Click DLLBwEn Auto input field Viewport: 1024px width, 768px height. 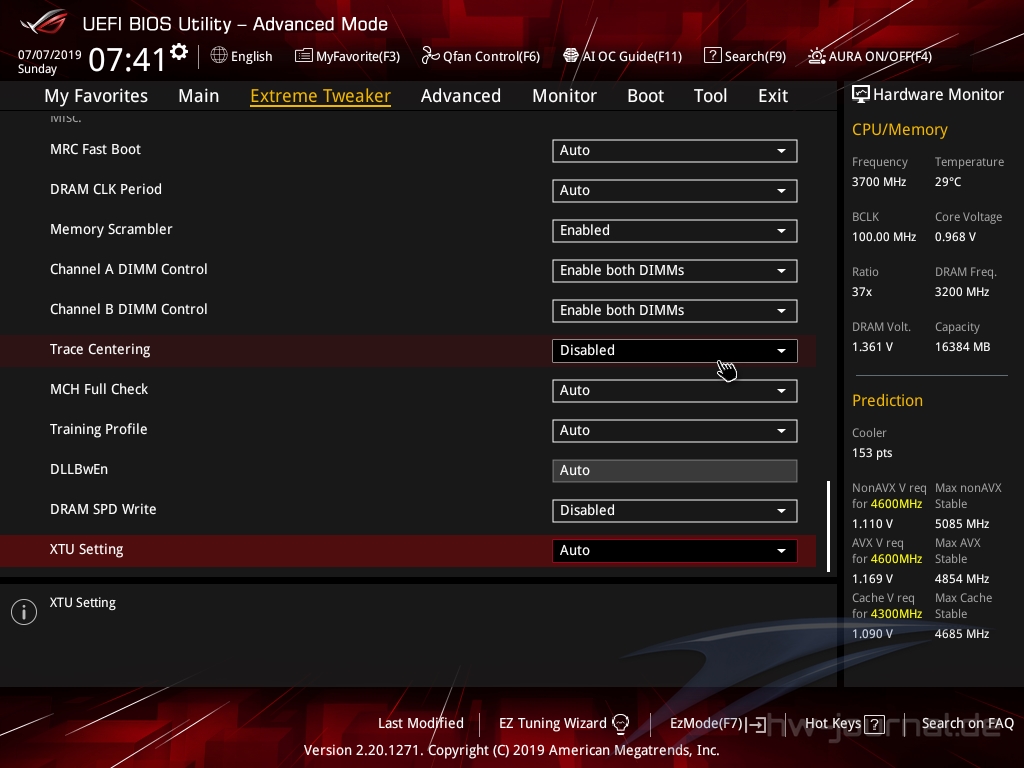tap(675, 471)
